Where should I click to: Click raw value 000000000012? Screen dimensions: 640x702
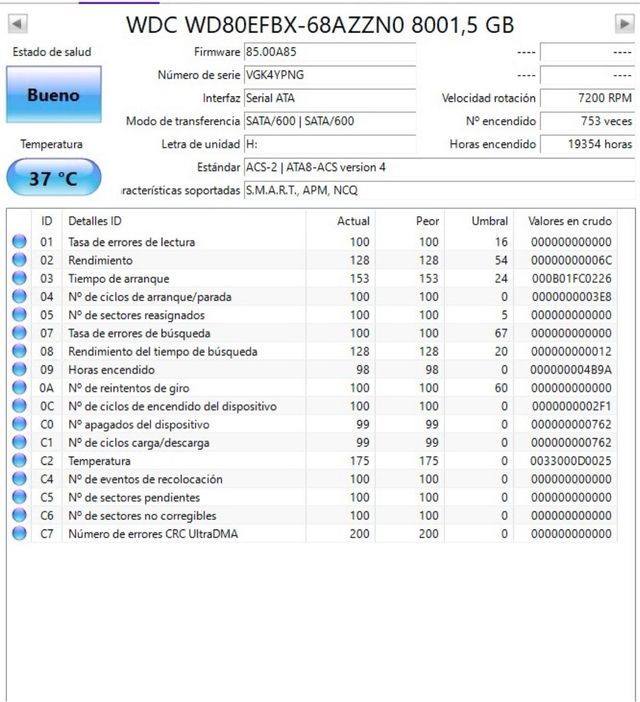[x=571, y=351]
